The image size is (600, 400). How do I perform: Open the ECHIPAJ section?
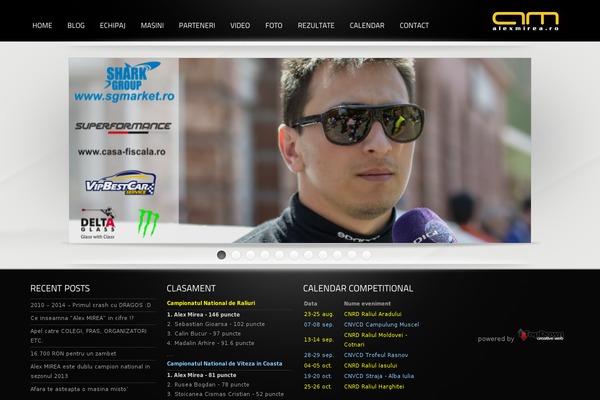112,26
